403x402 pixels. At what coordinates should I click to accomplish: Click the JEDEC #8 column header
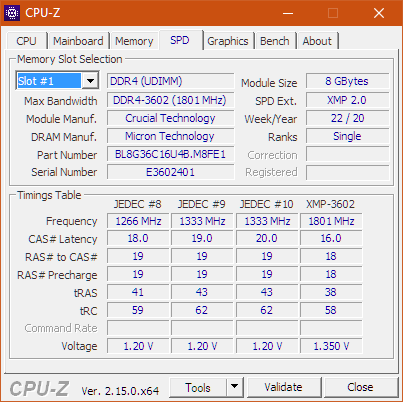point(138,204)
